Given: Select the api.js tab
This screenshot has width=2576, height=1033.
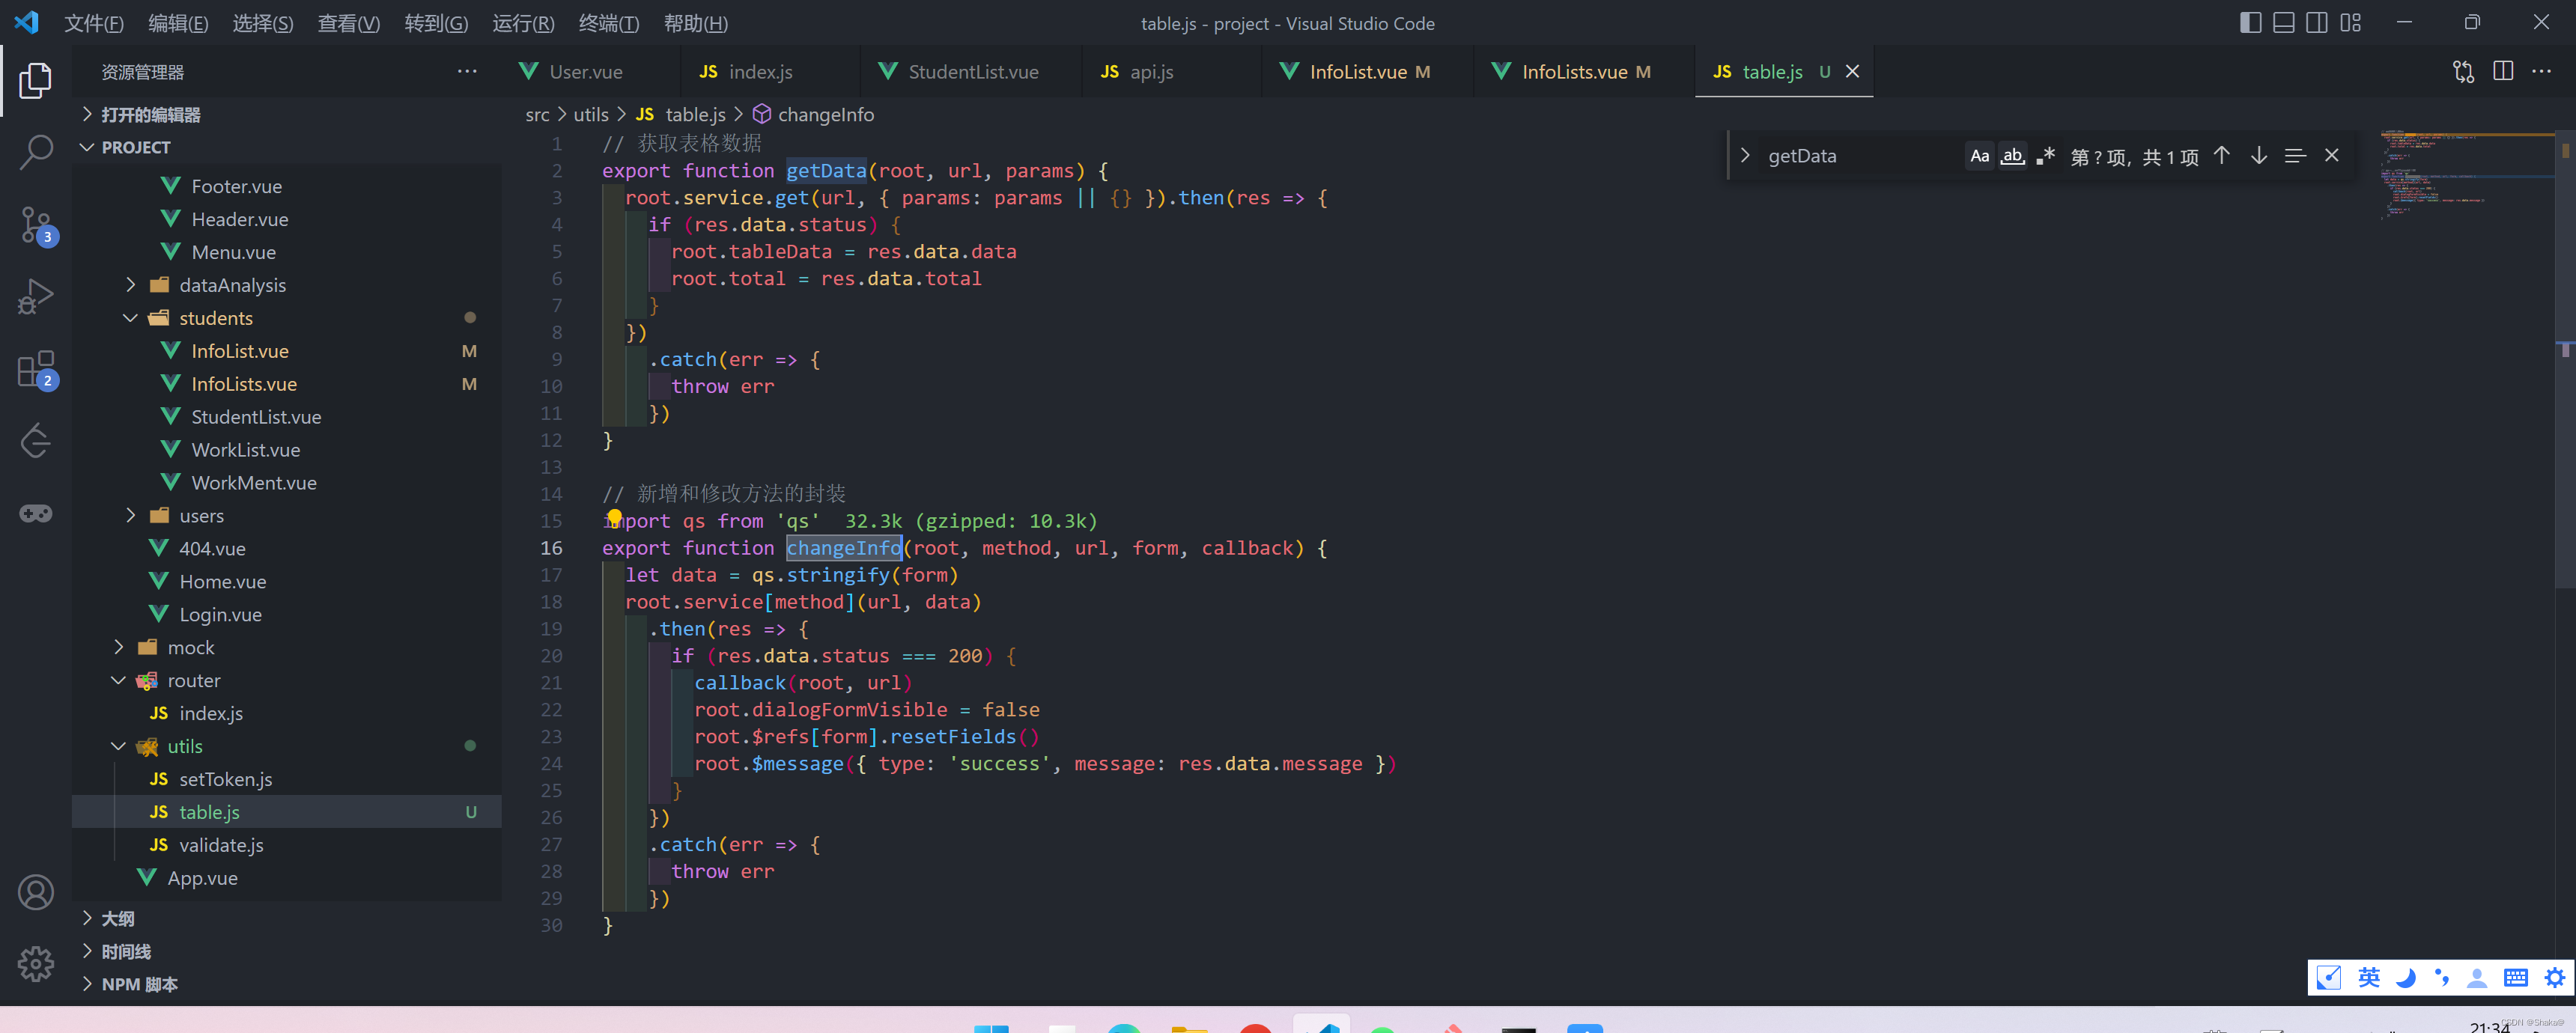Looking at the screenshot, I should (1150, 70).
